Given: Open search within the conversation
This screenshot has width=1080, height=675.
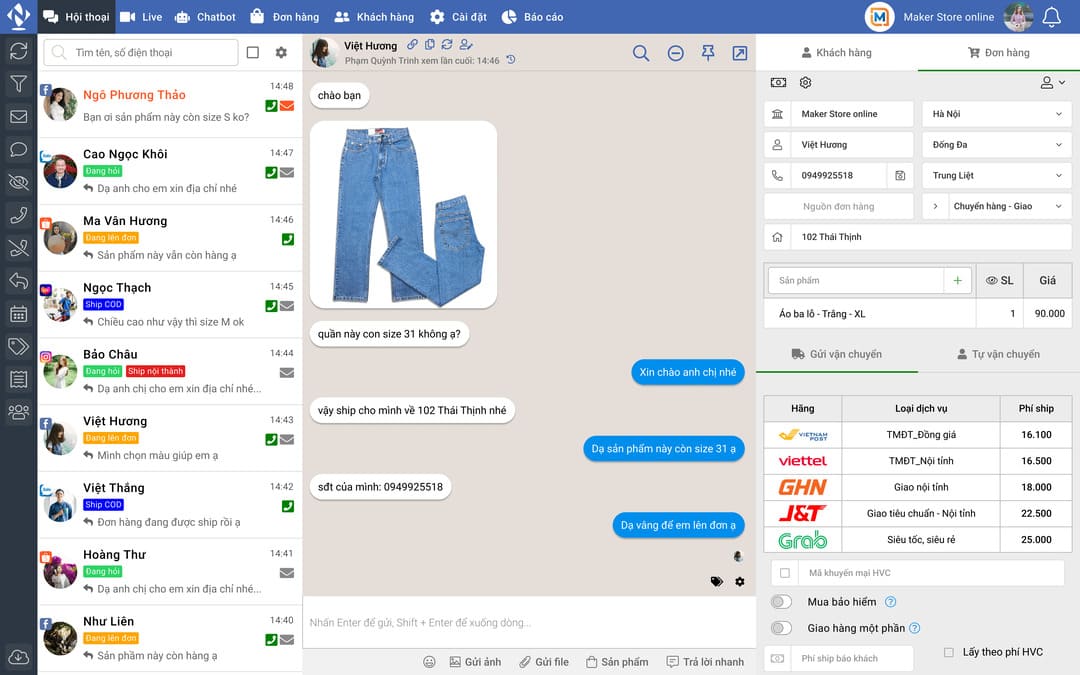Looking at the screenshot, I should click(x=641, y=53).
